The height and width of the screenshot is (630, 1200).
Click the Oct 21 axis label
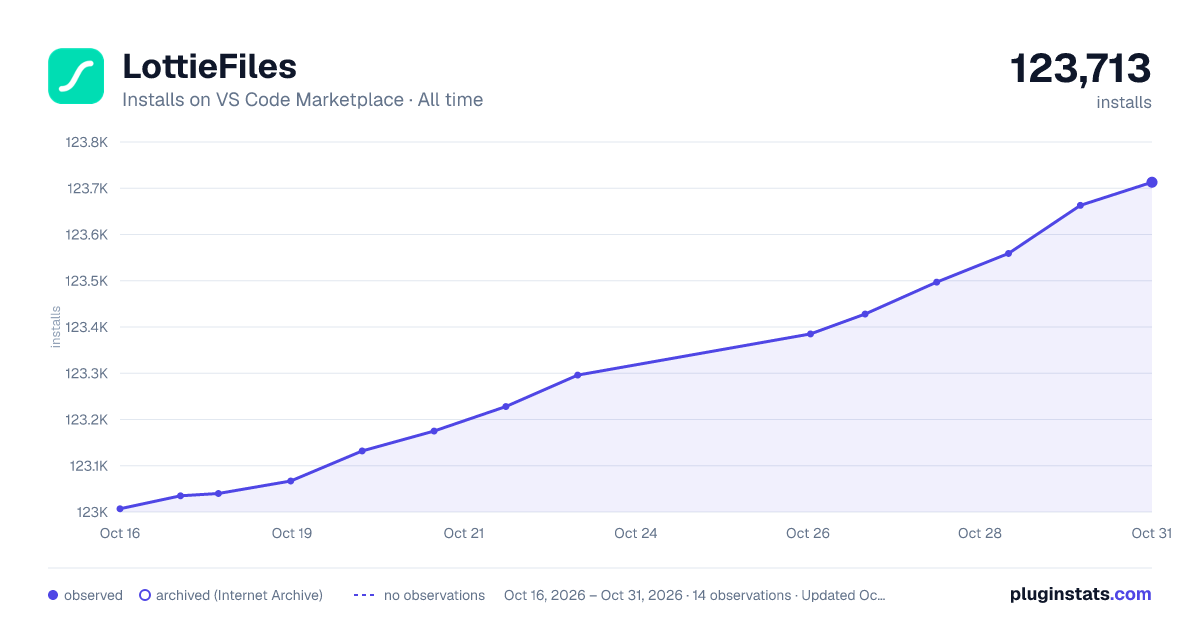464,533
